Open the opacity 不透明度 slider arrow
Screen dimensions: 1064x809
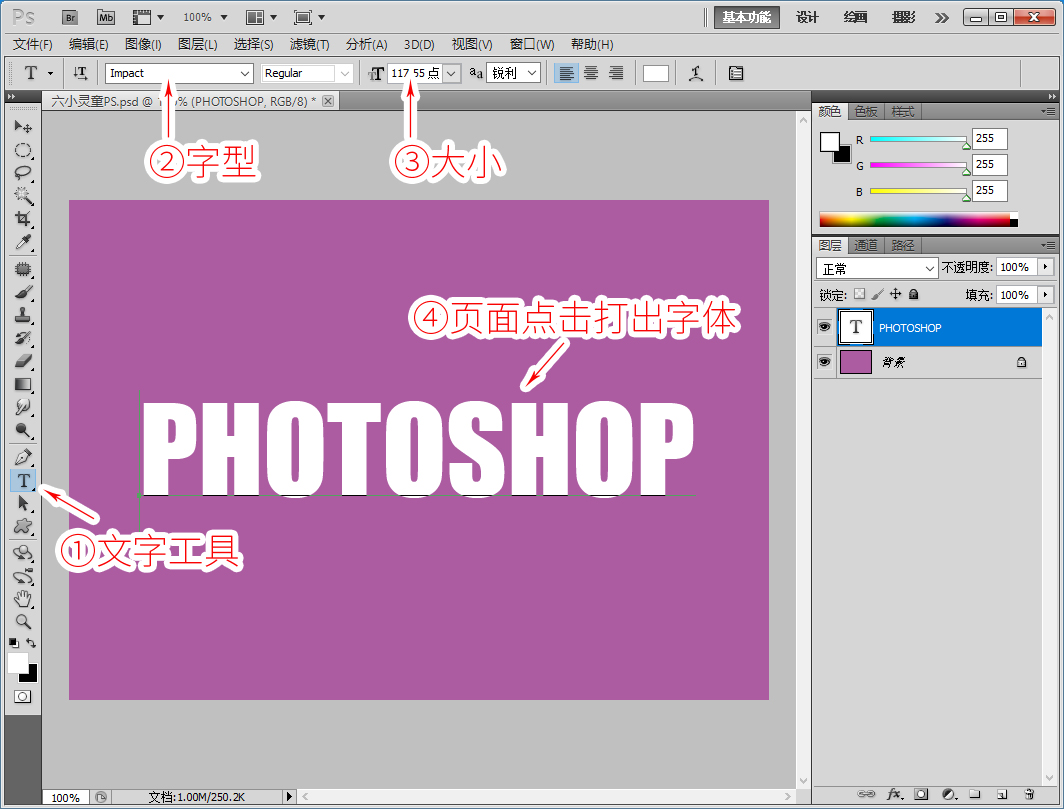[x=1046, y=267]
